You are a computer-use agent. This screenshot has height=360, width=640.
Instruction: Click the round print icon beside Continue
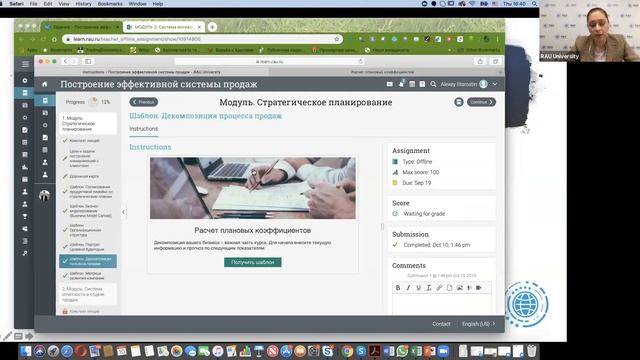459,102
